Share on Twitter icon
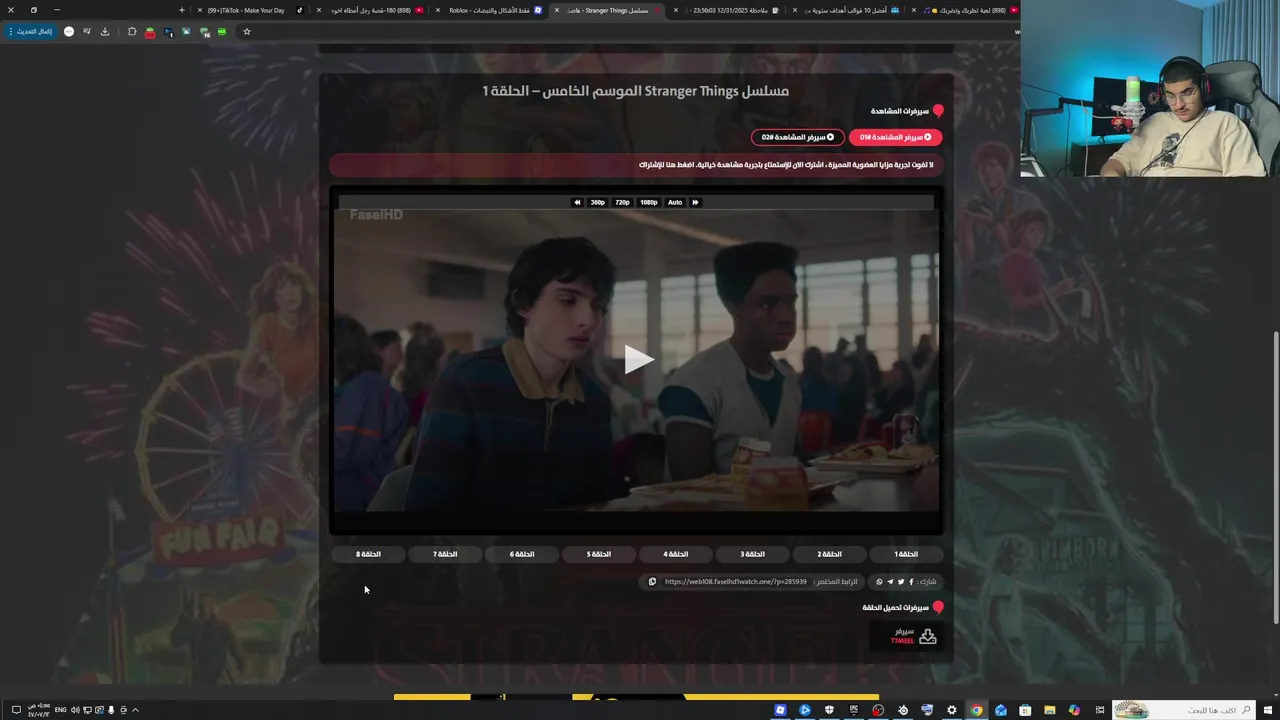The width and height of the screenshot is (1280, 720). pos(901,582)
